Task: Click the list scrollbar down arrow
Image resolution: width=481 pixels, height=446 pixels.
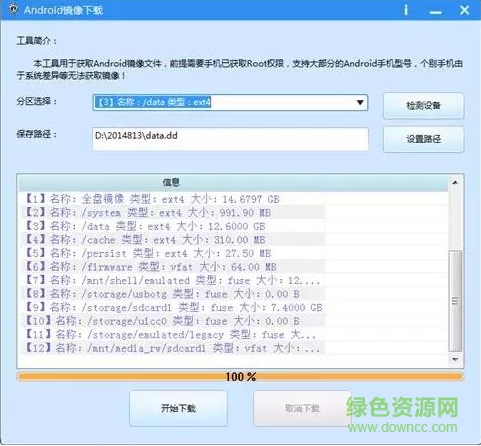Action: 455,359
